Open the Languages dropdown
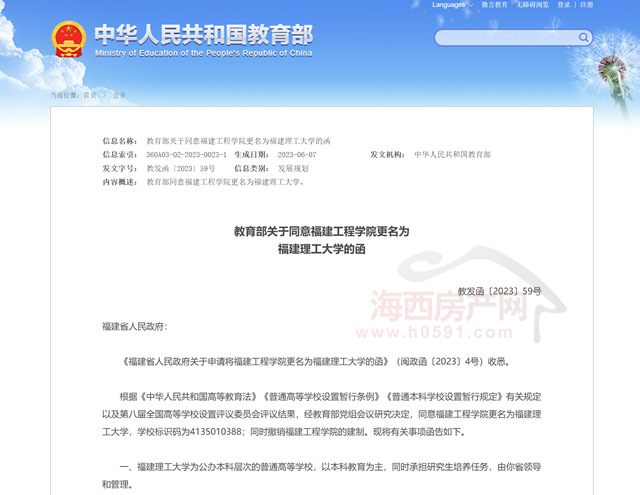 tap(452, 5)
